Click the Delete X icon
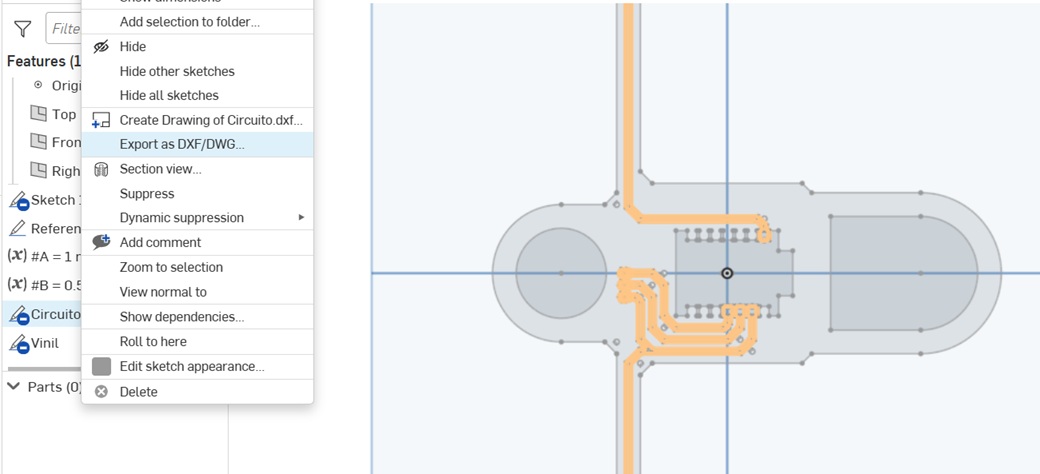Screen dimensions: 1040x474 coord(101,392)
